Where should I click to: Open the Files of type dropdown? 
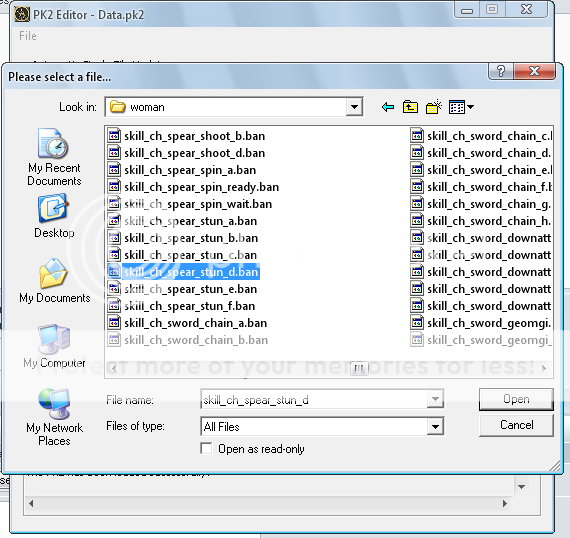click(x=435, y=426)
